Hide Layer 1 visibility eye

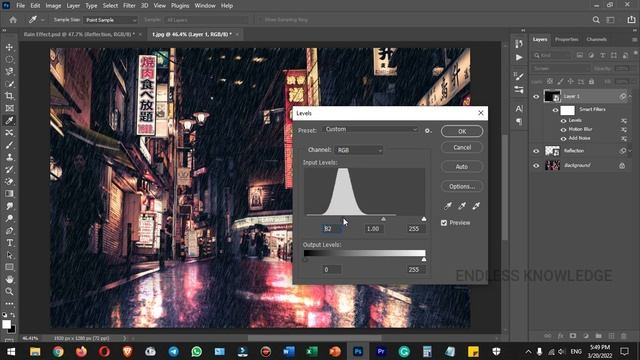(536, 97)
